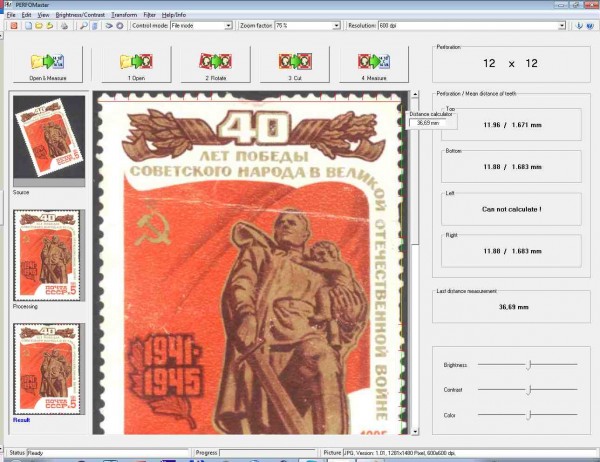Click the image scrollbar down arrow
Image resolution: width=600 pixels, height=462 pixels.
(415, 431)
